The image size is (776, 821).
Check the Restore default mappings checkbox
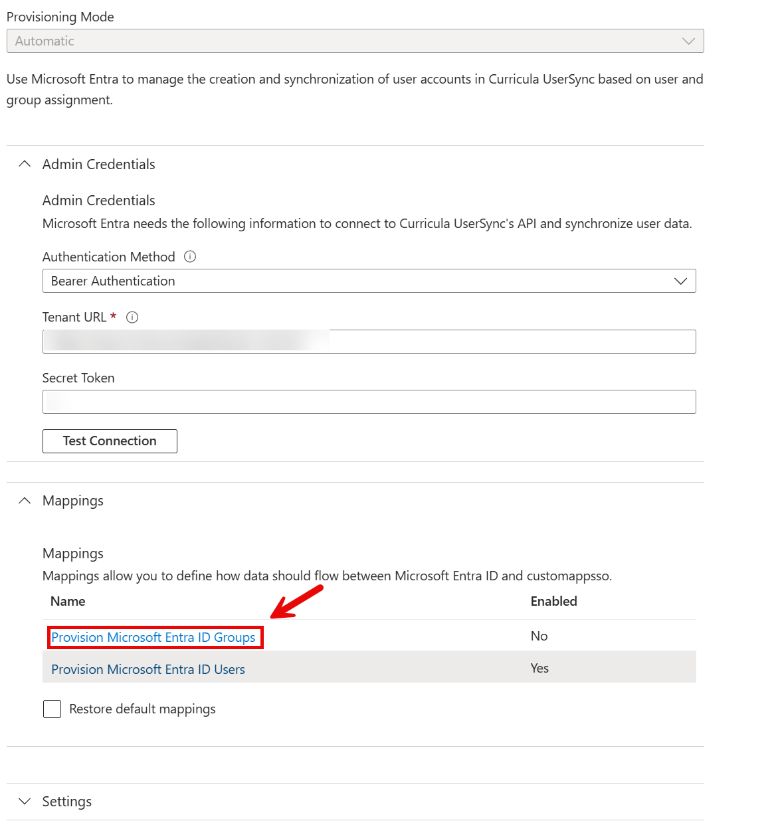51,708
